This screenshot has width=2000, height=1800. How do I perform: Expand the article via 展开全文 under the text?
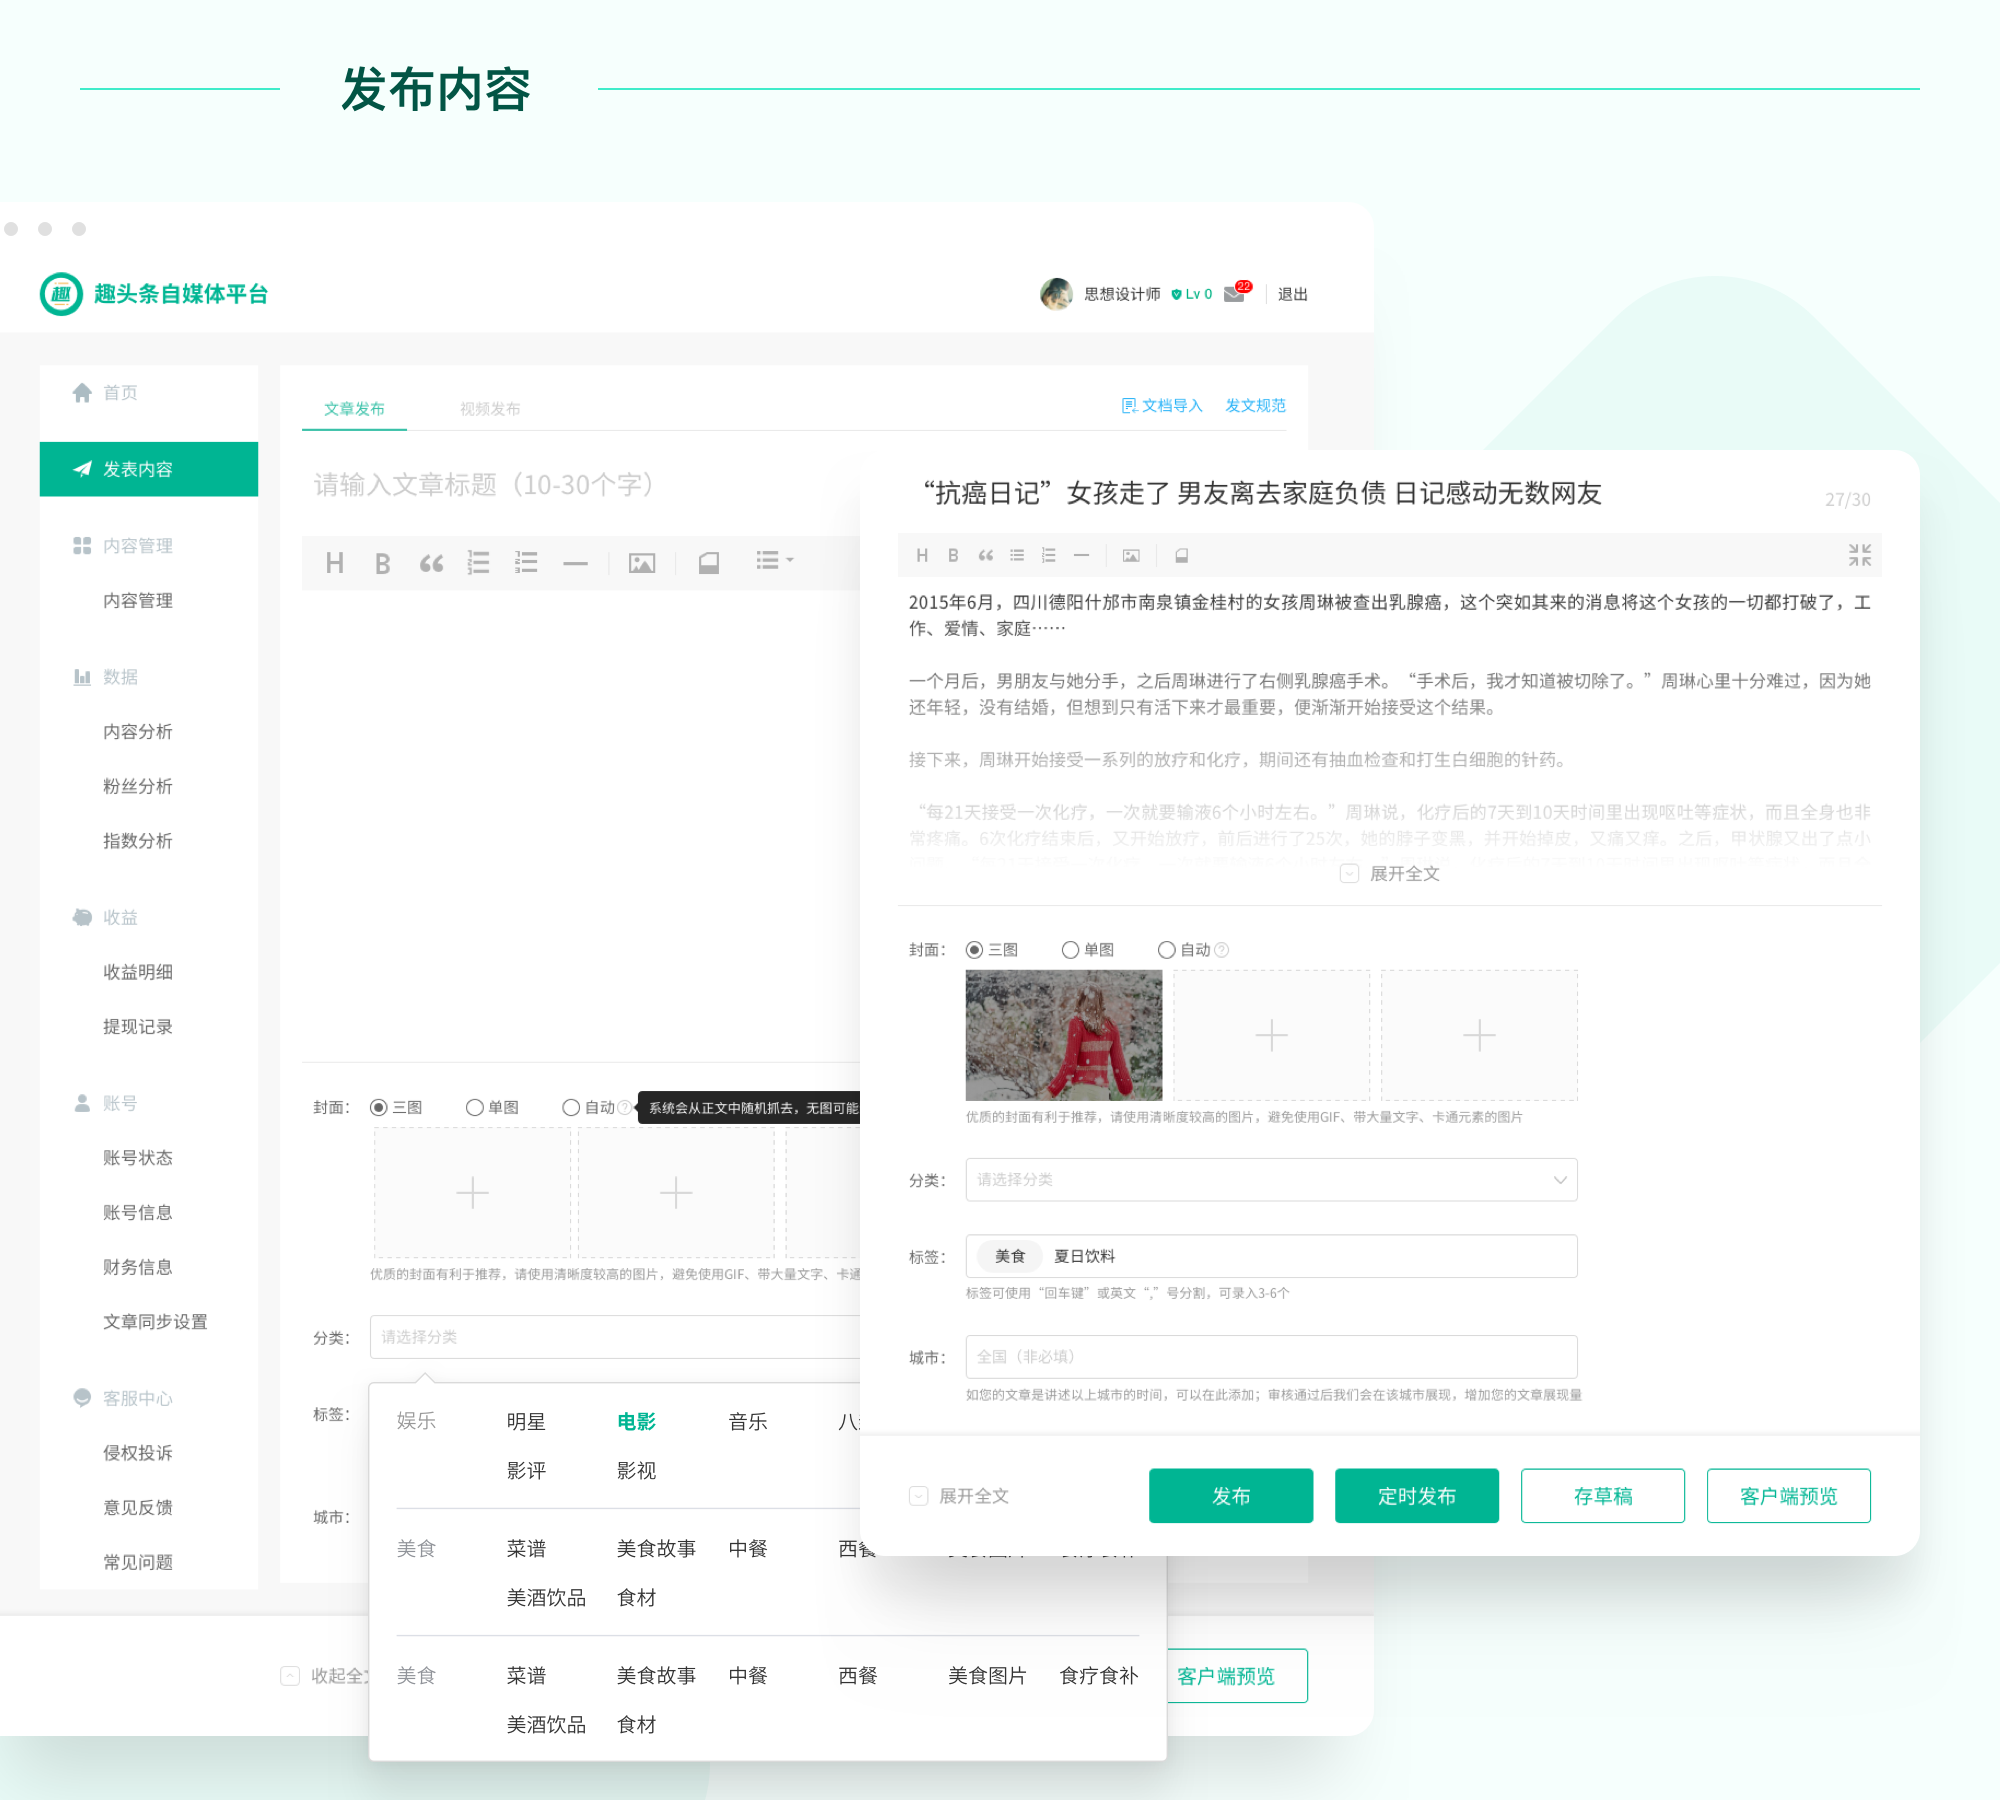pos(1390,873)
